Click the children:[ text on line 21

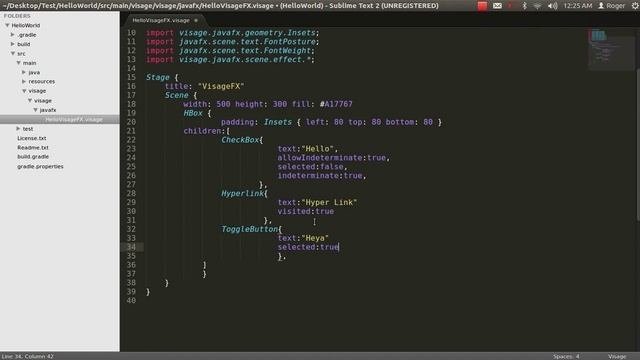[x=207, y=131]
